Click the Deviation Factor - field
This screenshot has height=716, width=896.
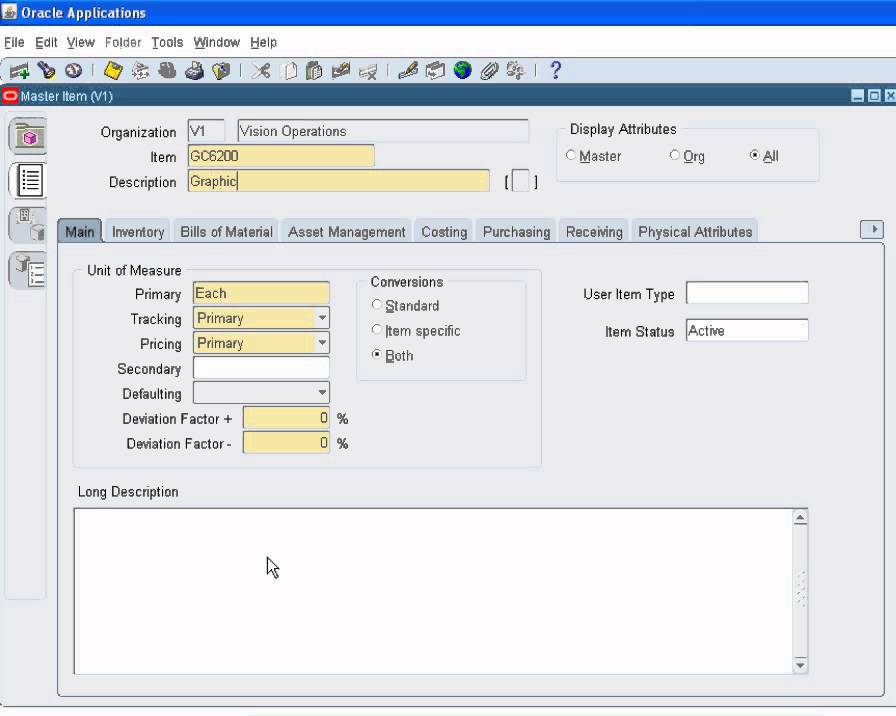coord(286,443)
